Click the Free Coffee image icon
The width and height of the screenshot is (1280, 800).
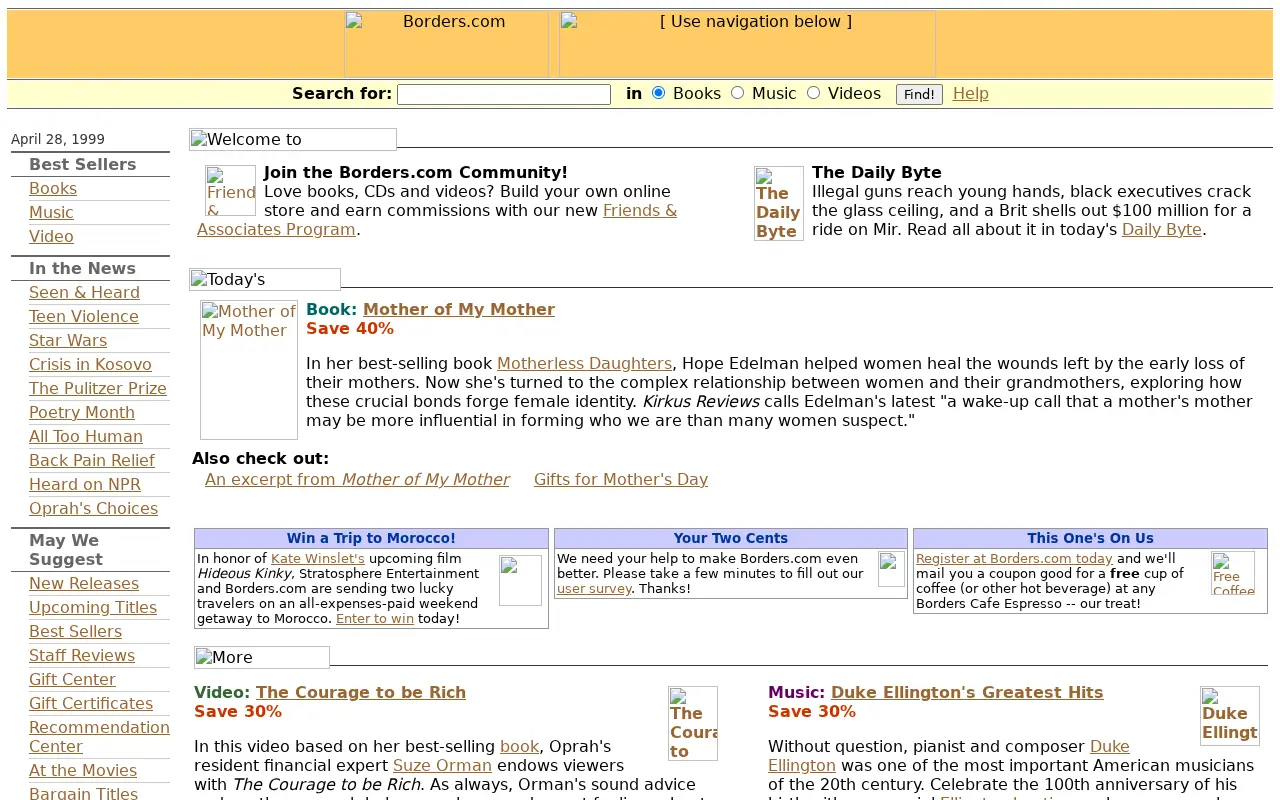point(1233,573)
